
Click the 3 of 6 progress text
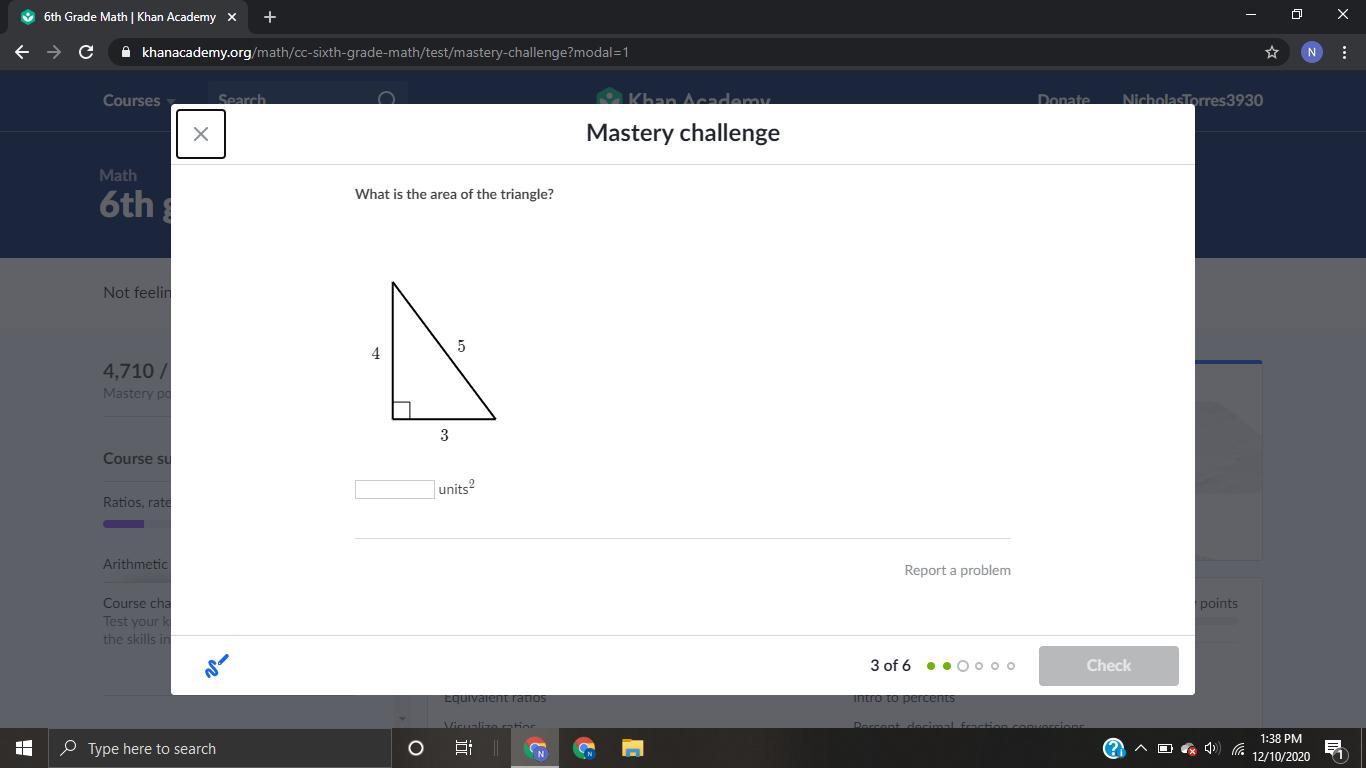(x=890, y=666)
